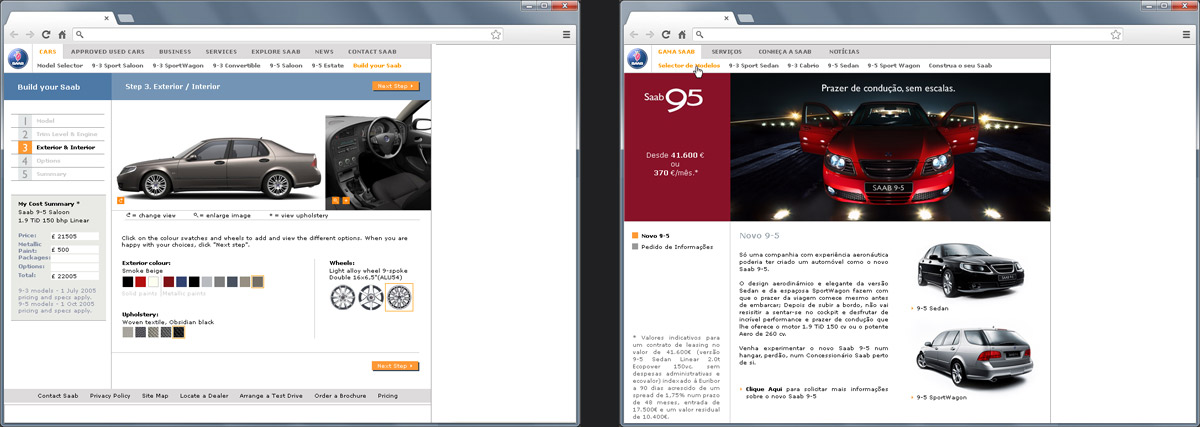Open the 9-3 Convertible sub-navigation link
1200x427 pixels.
[x=238, y=65]
